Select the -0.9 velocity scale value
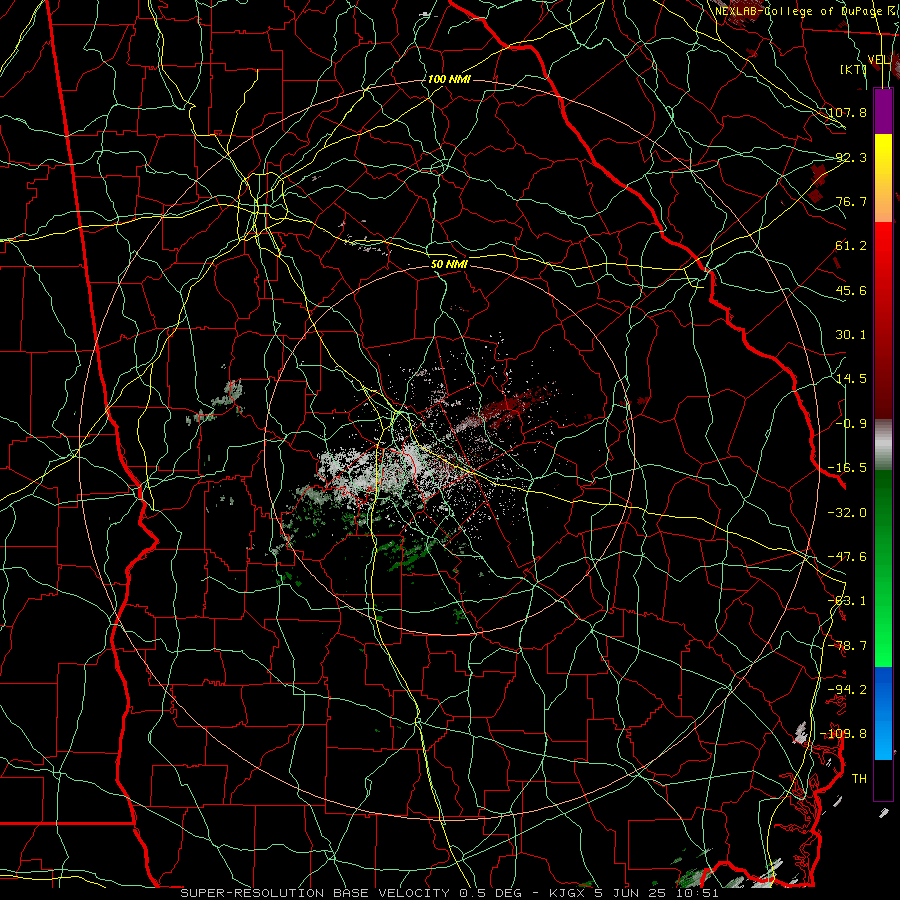The height and width of the screenshot is (900, 900). point(851,424)
